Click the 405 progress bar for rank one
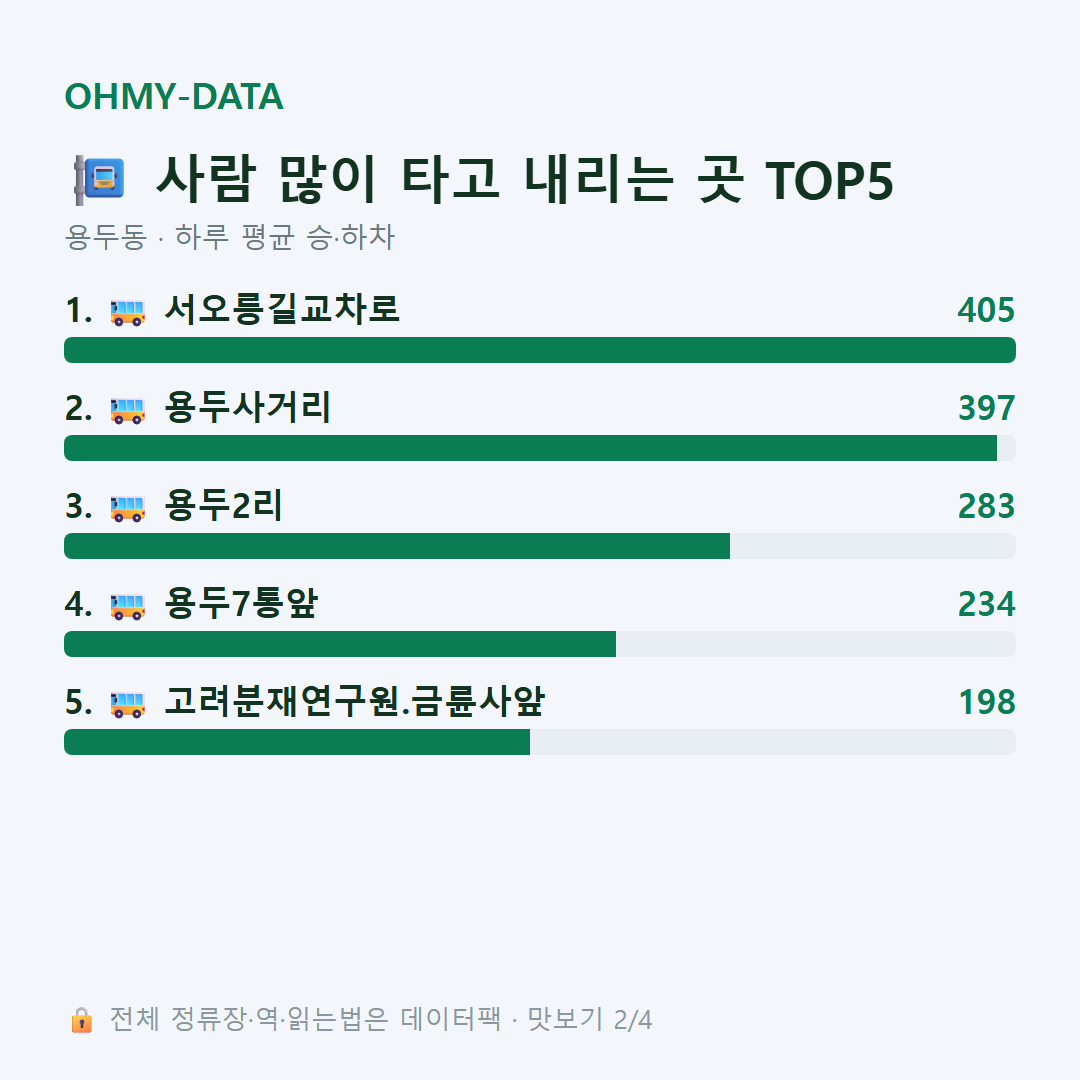 (x=540, y=350)
